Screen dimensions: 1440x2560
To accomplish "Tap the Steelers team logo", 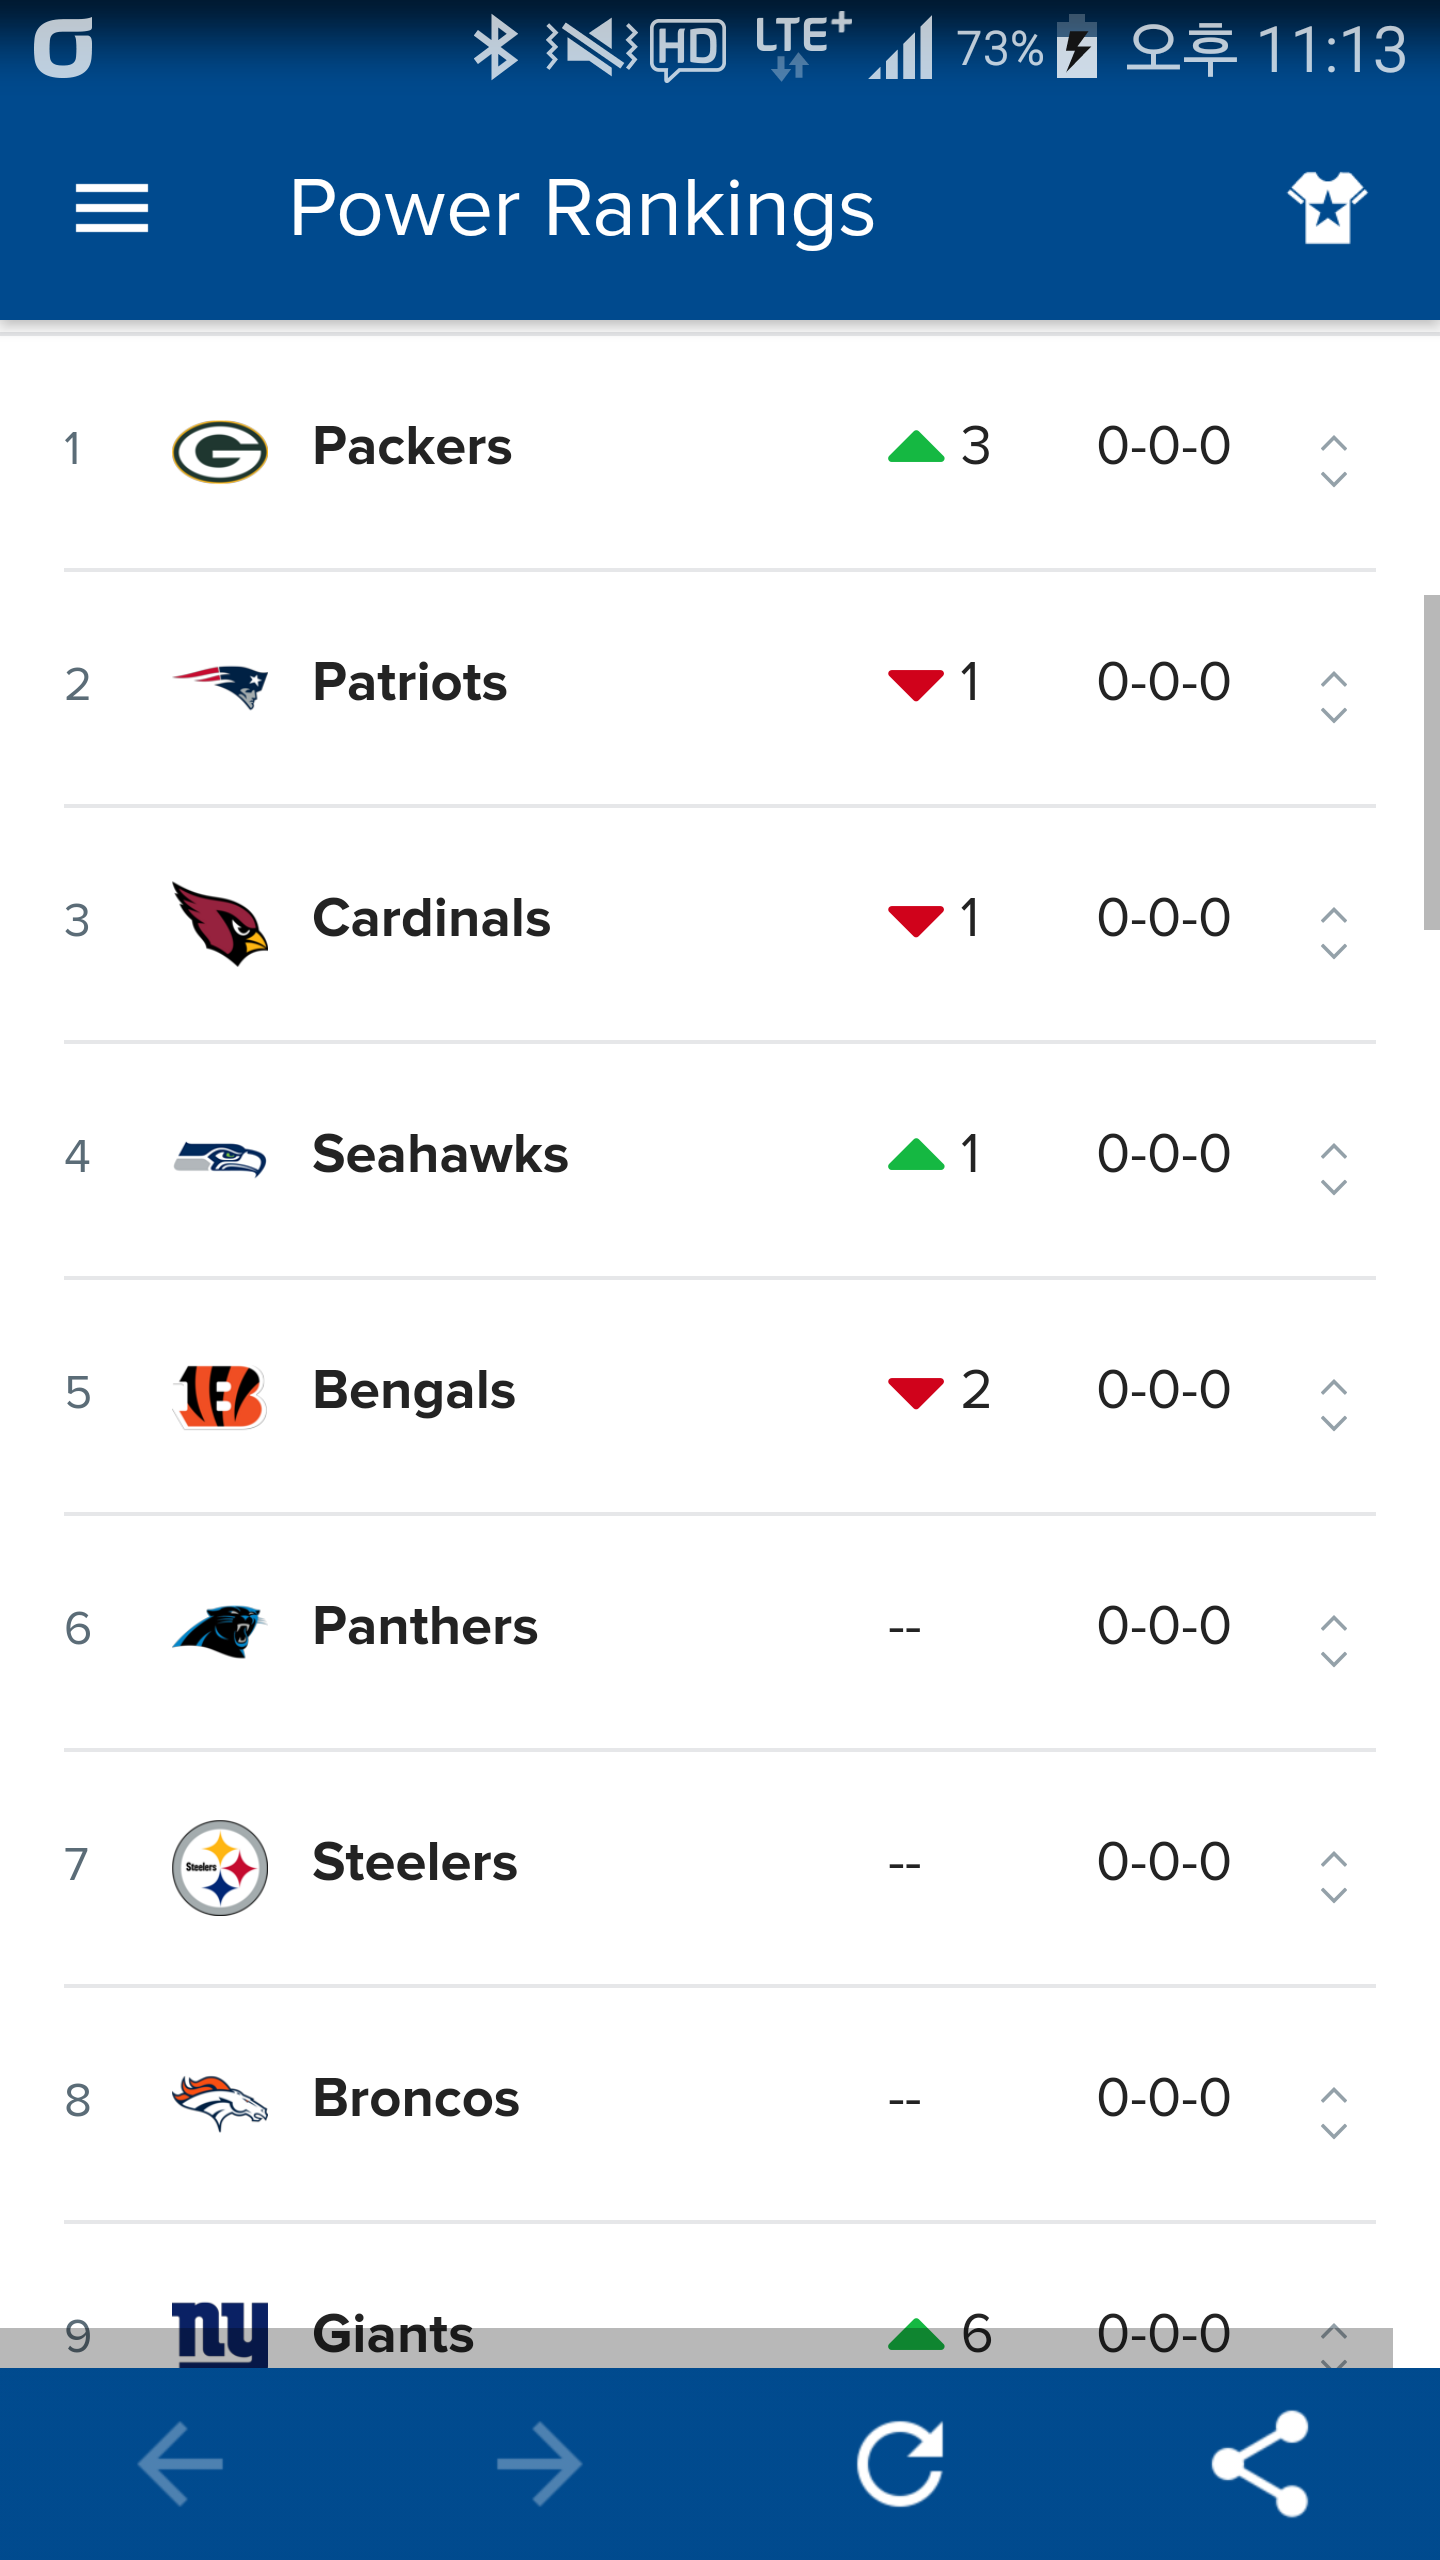I will [x=220, y=1867].
